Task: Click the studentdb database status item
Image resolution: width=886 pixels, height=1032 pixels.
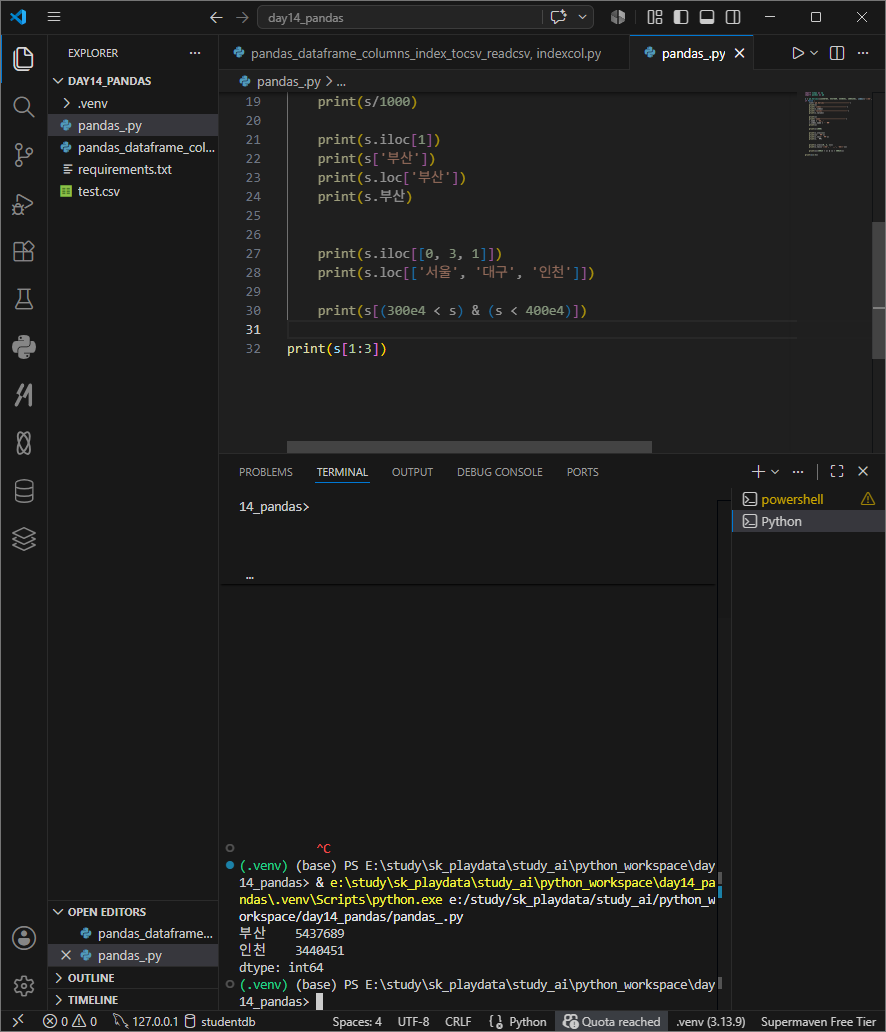Action: click(x=219, y=1021)
